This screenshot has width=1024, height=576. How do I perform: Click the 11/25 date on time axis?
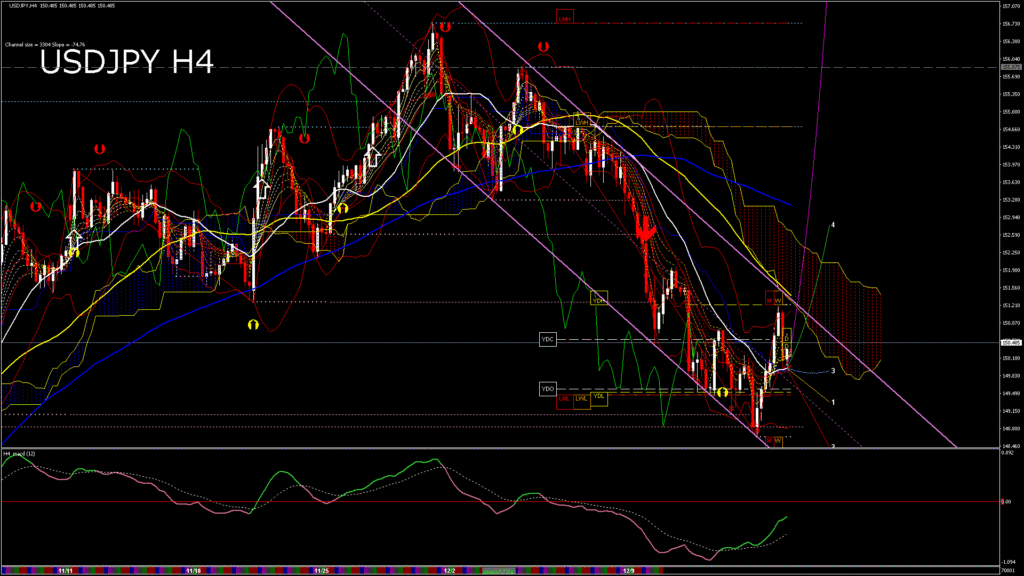(321, 571)
